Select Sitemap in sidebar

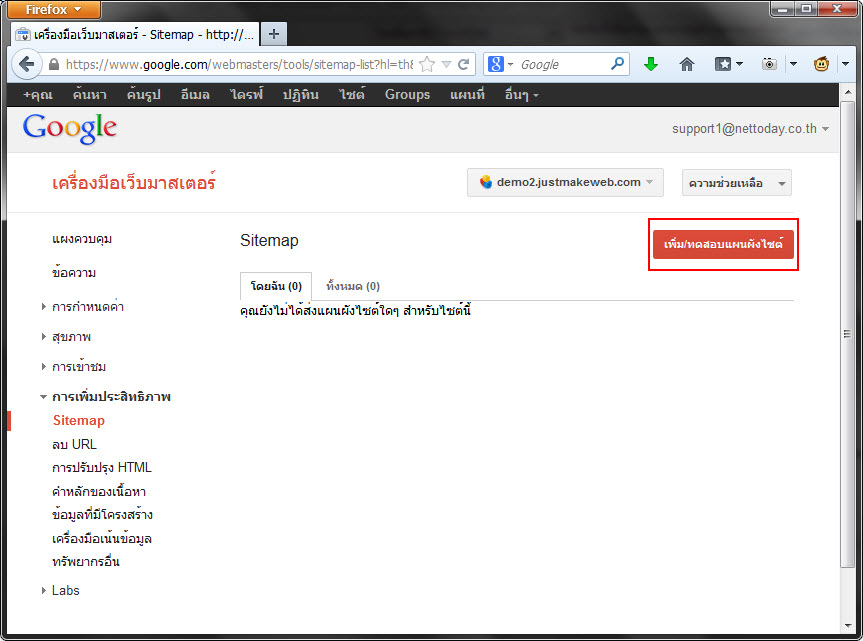[x=79, y=420]
